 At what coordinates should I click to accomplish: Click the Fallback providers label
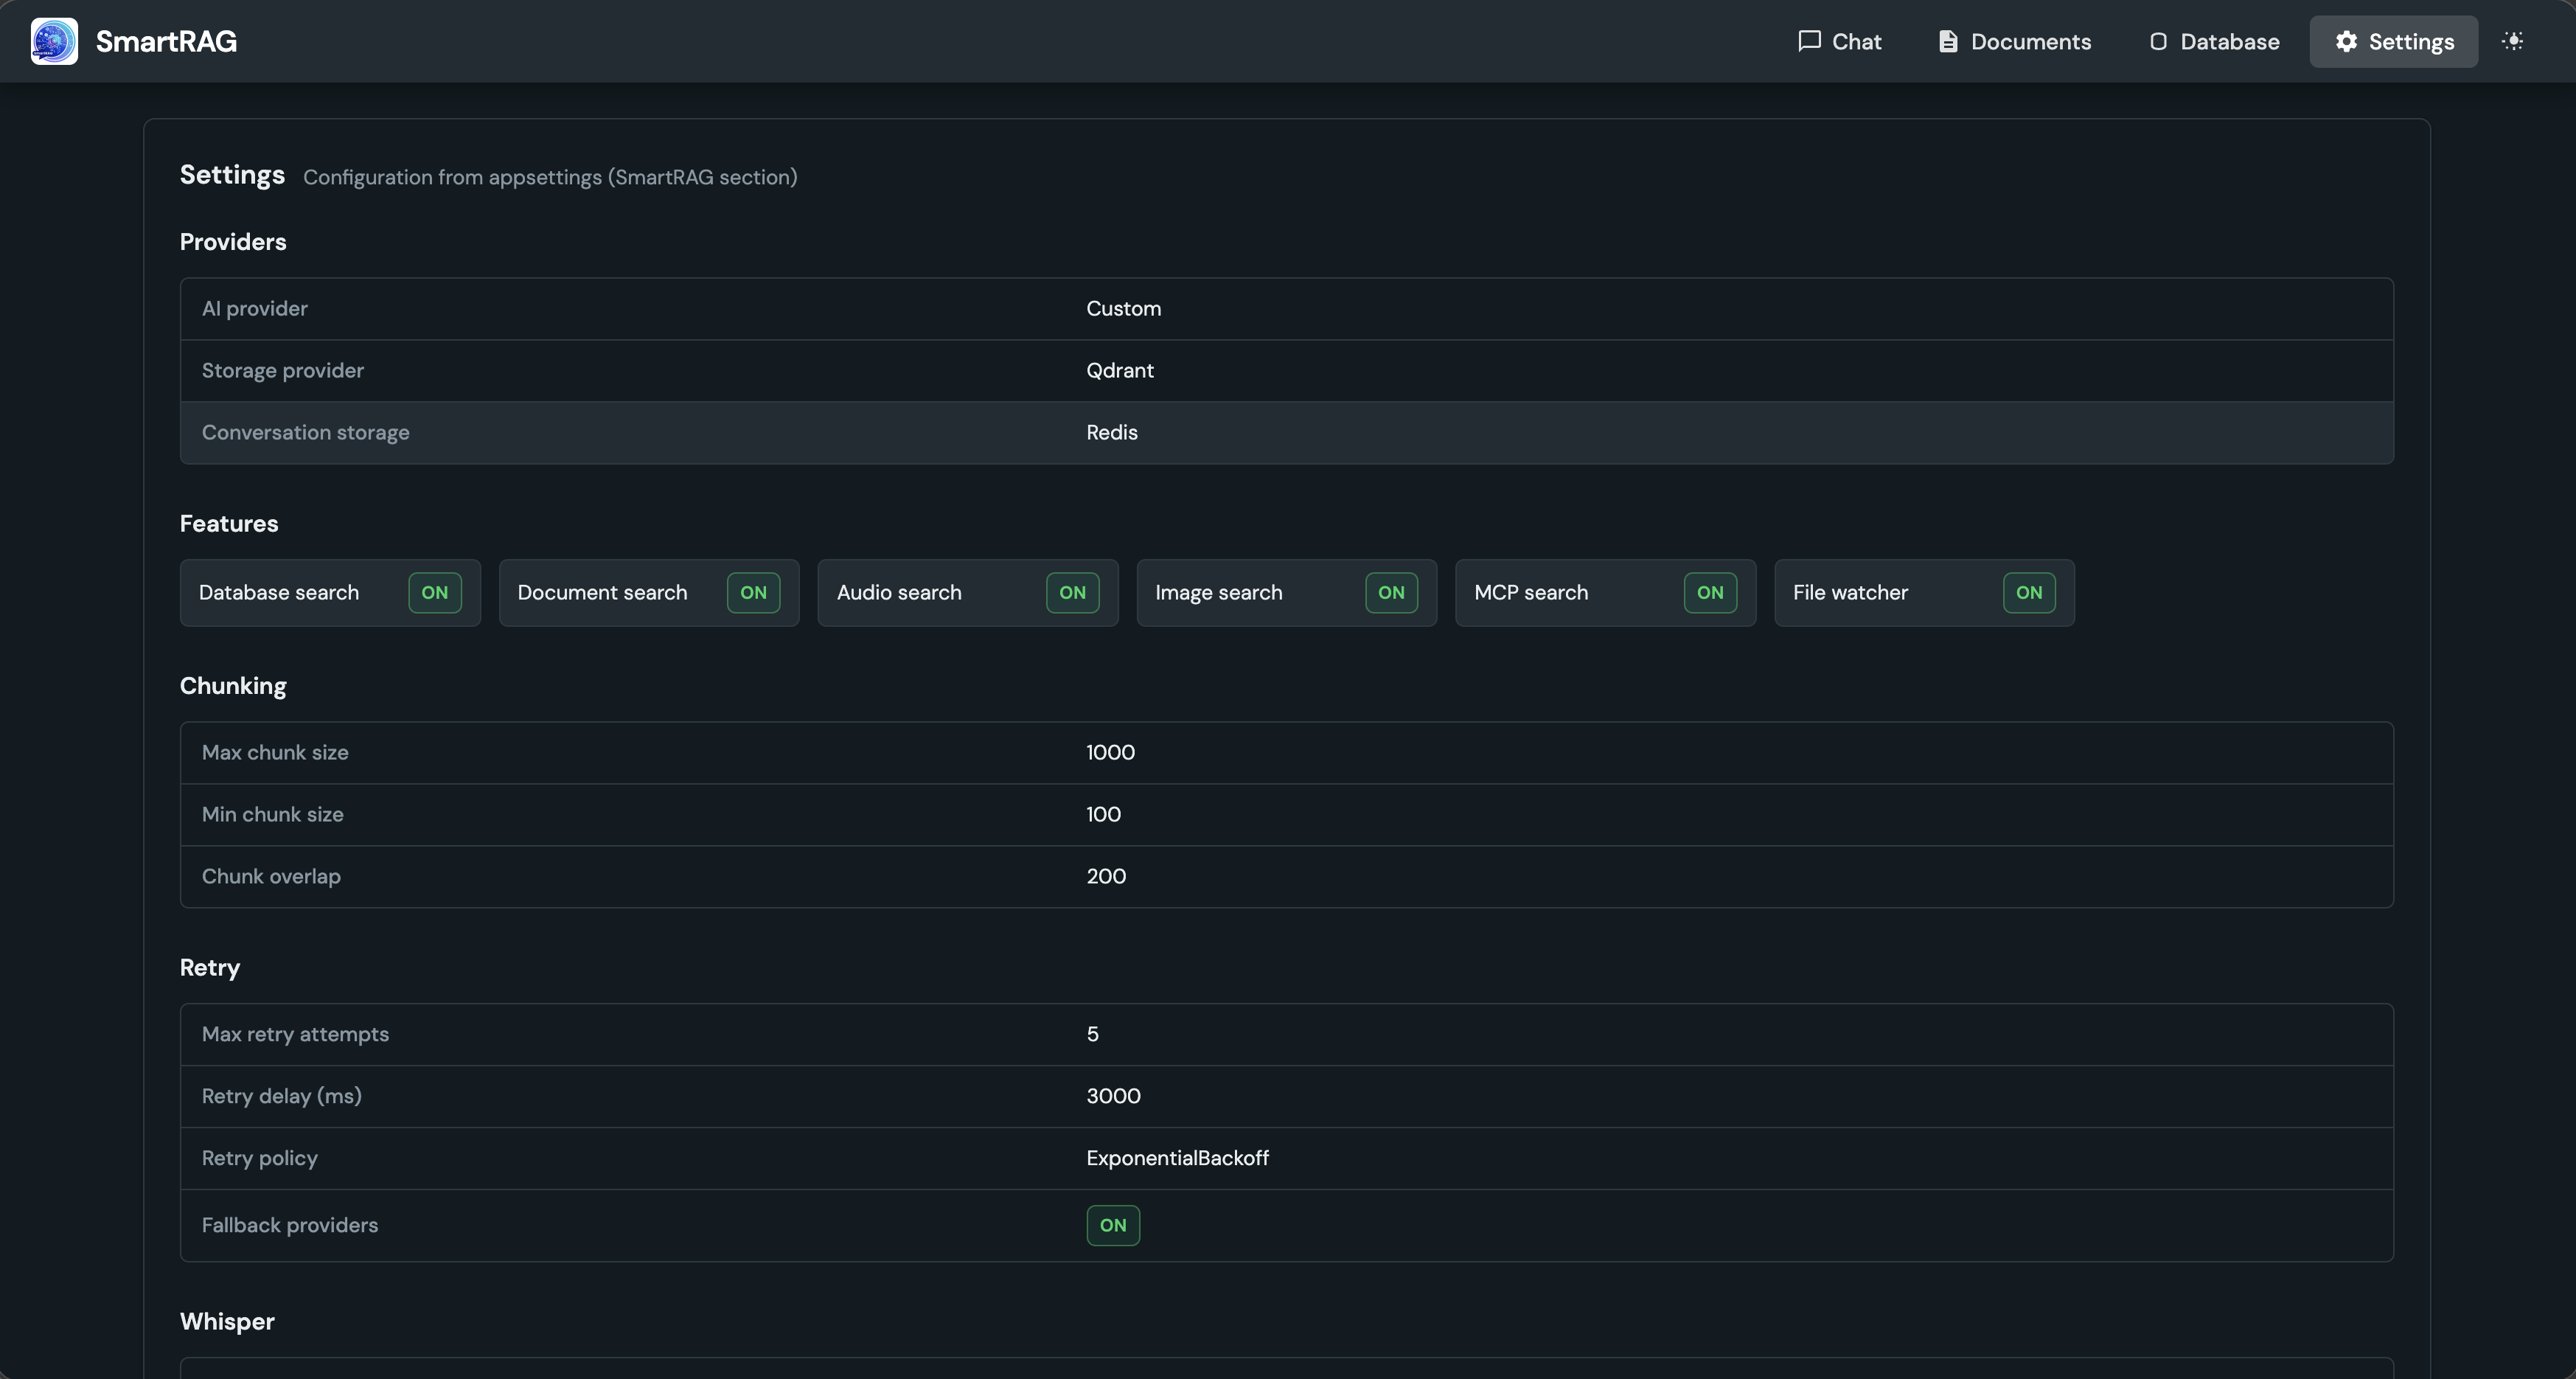(290, 1226)
